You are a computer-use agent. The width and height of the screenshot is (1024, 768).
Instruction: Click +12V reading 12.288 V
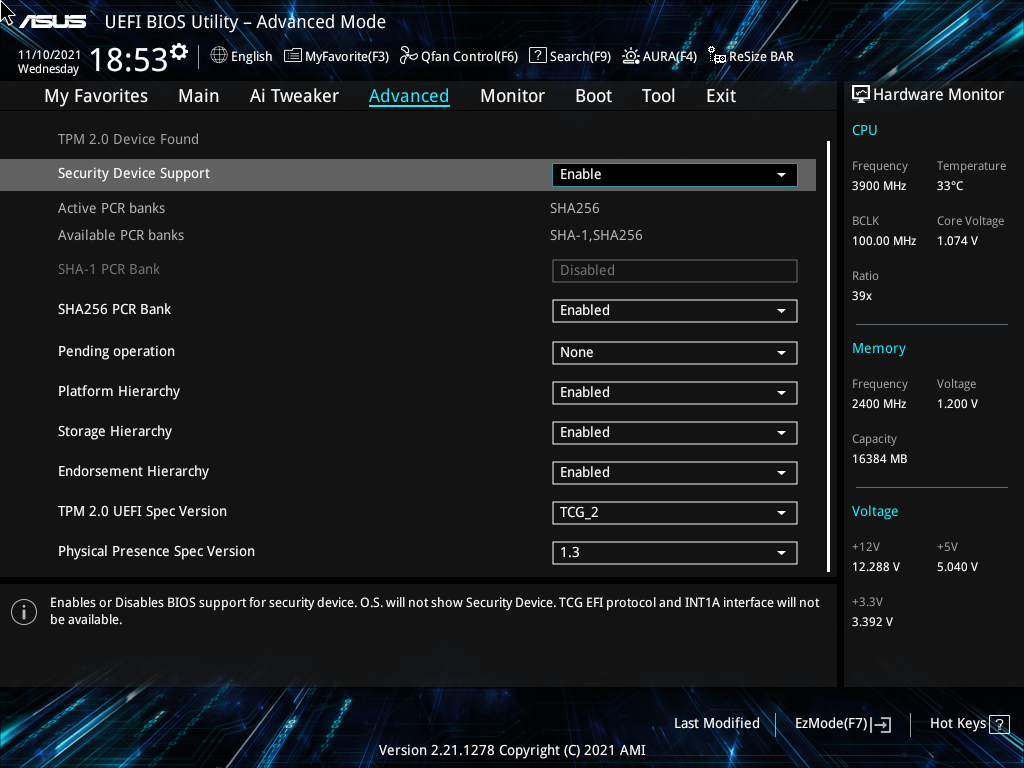(x=876, y=567)
